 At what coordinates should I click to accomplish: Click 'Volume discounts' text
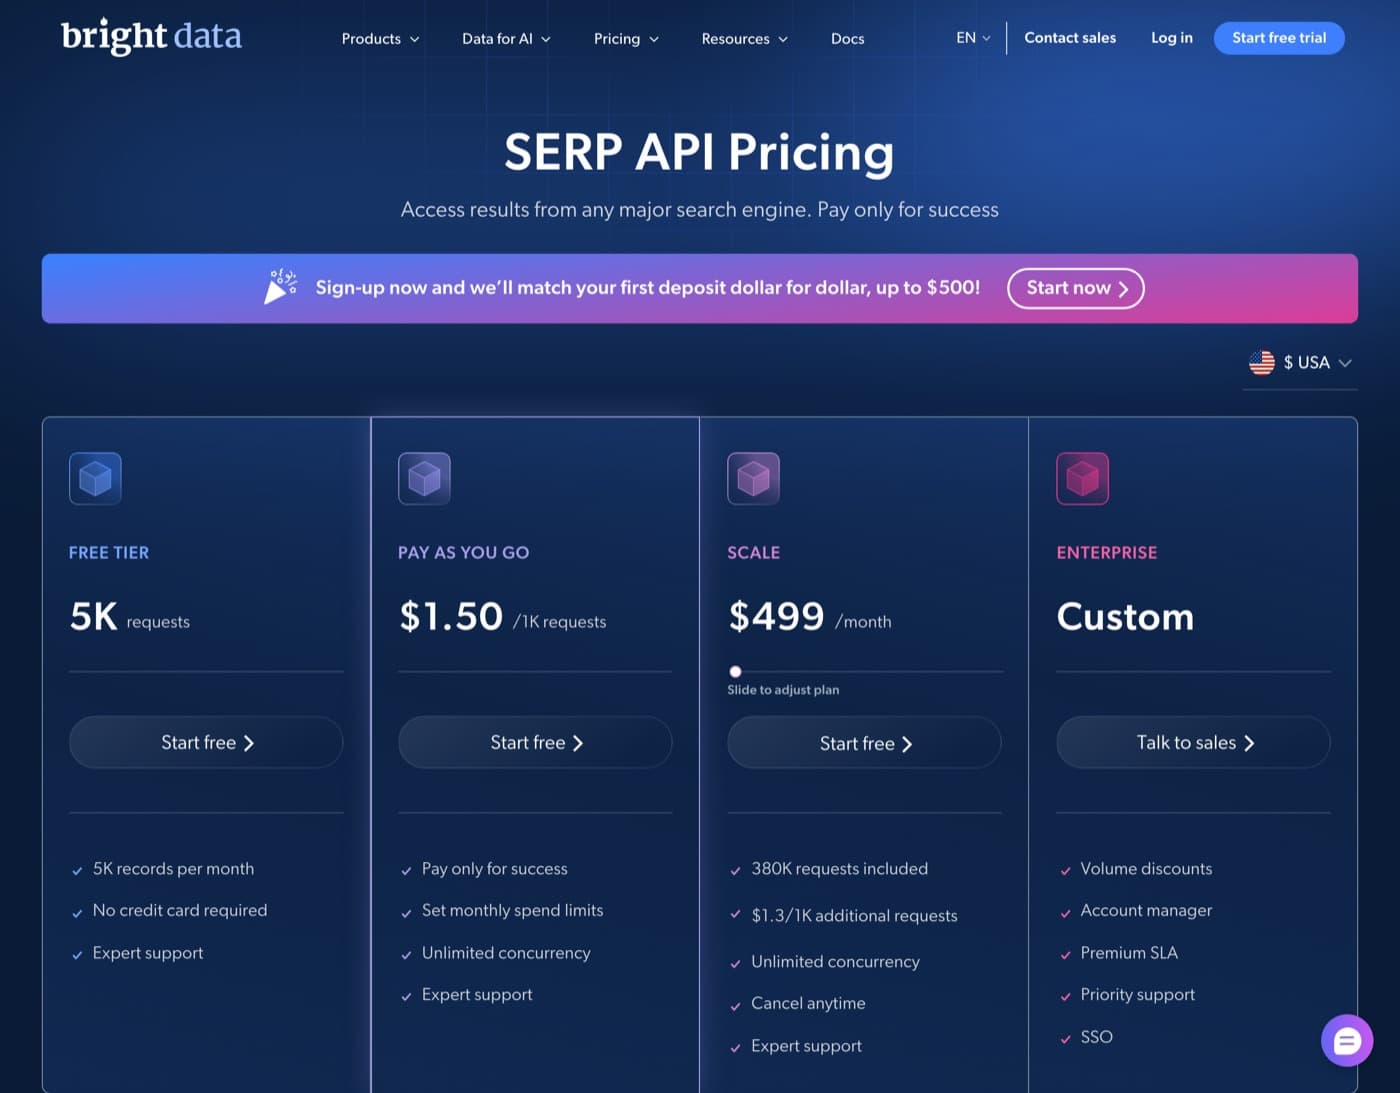(1146, 868)
